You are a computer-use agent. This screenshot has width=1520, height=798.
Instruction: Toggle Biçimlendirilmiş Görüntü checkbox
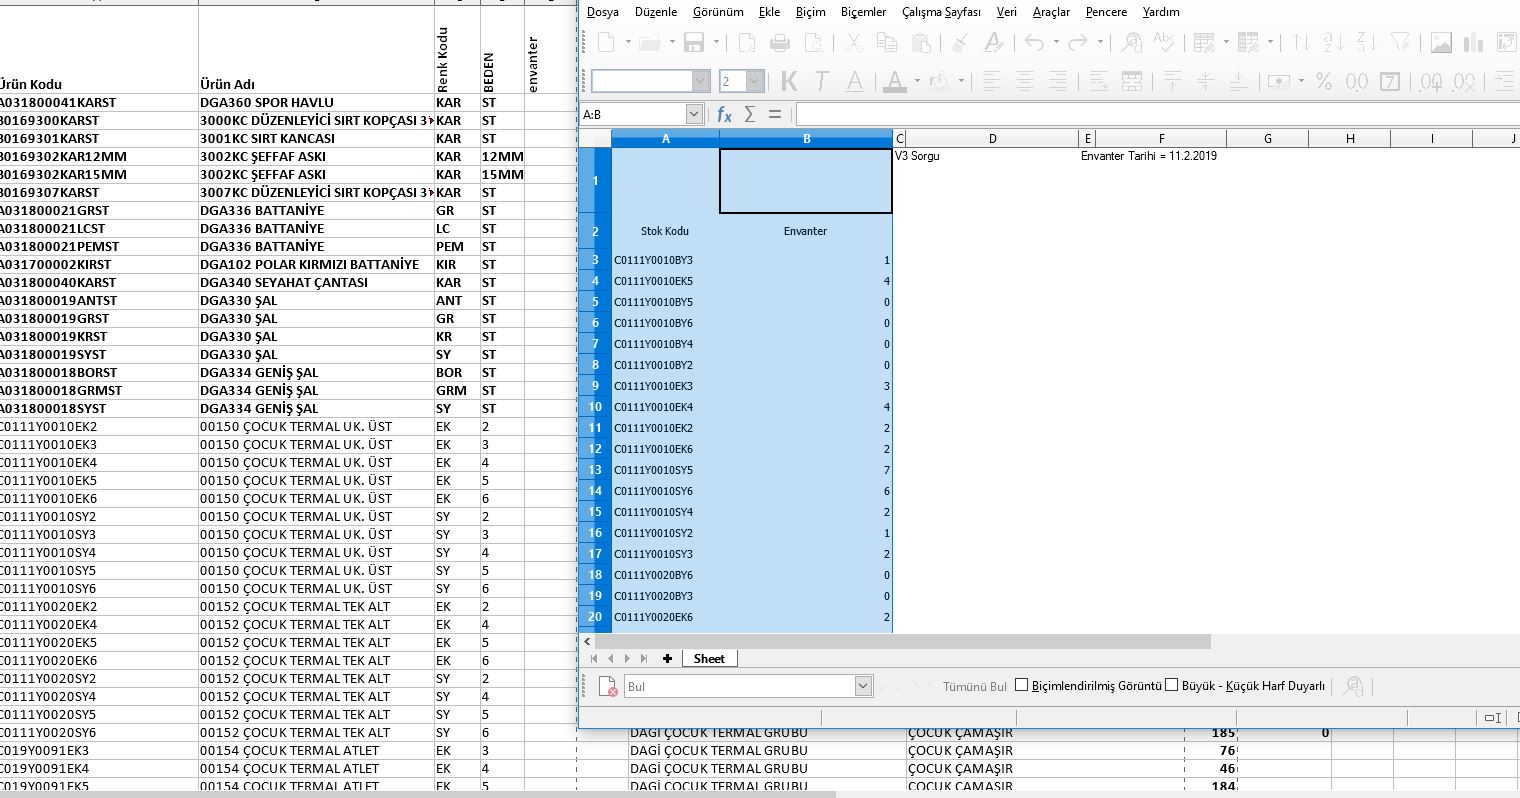1021,685
